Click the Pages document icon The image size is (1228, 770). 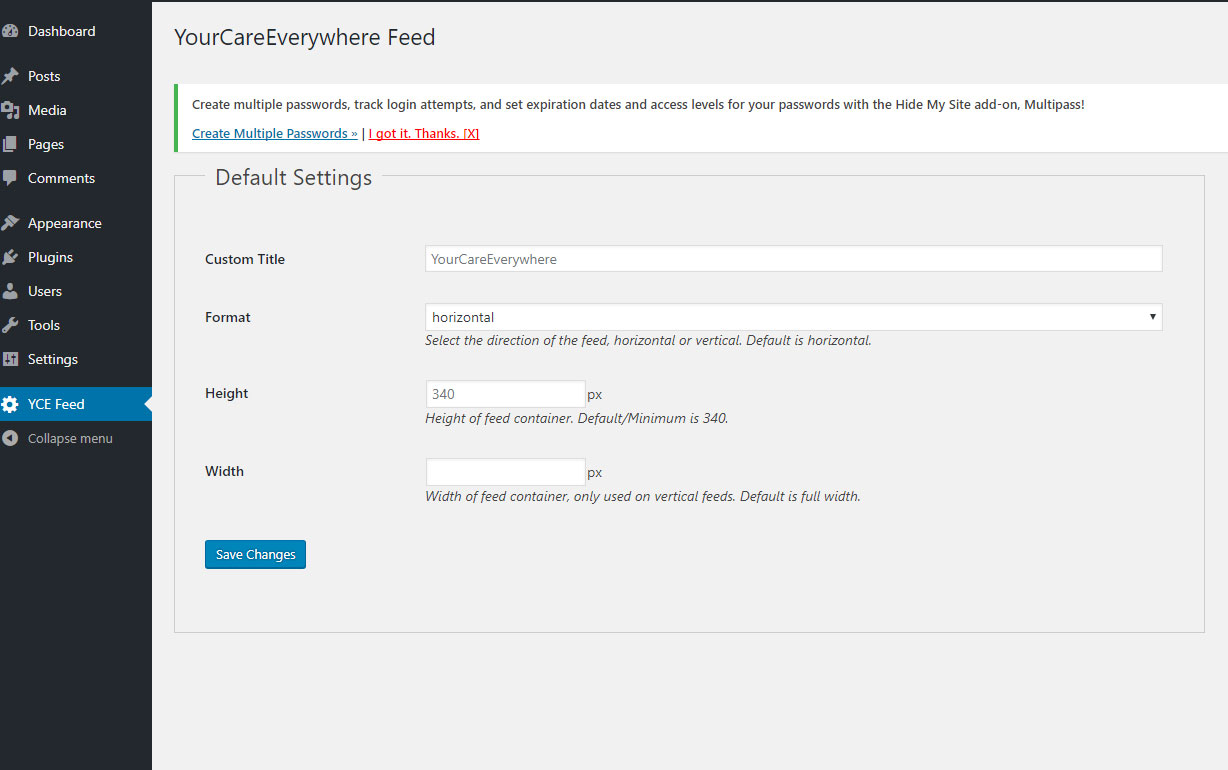(10, 144)
